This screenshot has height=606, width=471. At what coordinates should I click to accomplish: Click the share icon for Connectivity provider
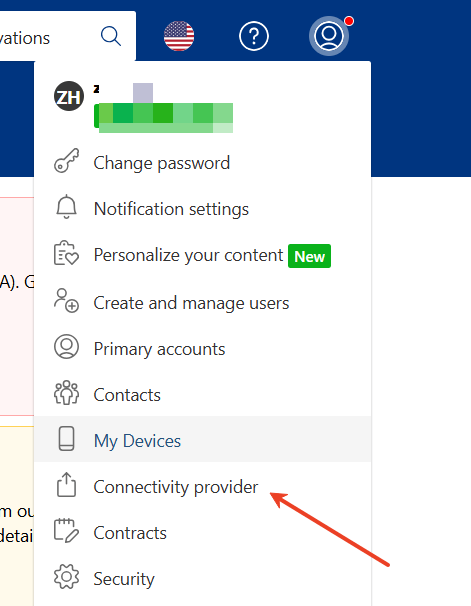coord(66,485)
